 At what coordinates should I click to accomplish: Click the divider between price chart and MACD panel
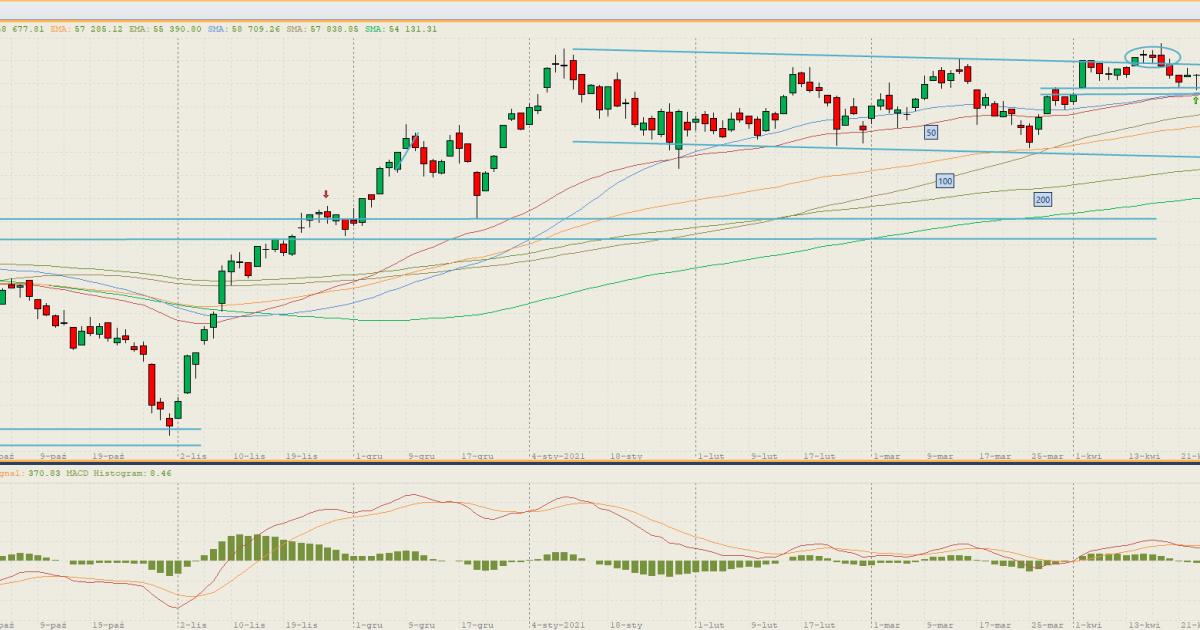pos(600,463)
